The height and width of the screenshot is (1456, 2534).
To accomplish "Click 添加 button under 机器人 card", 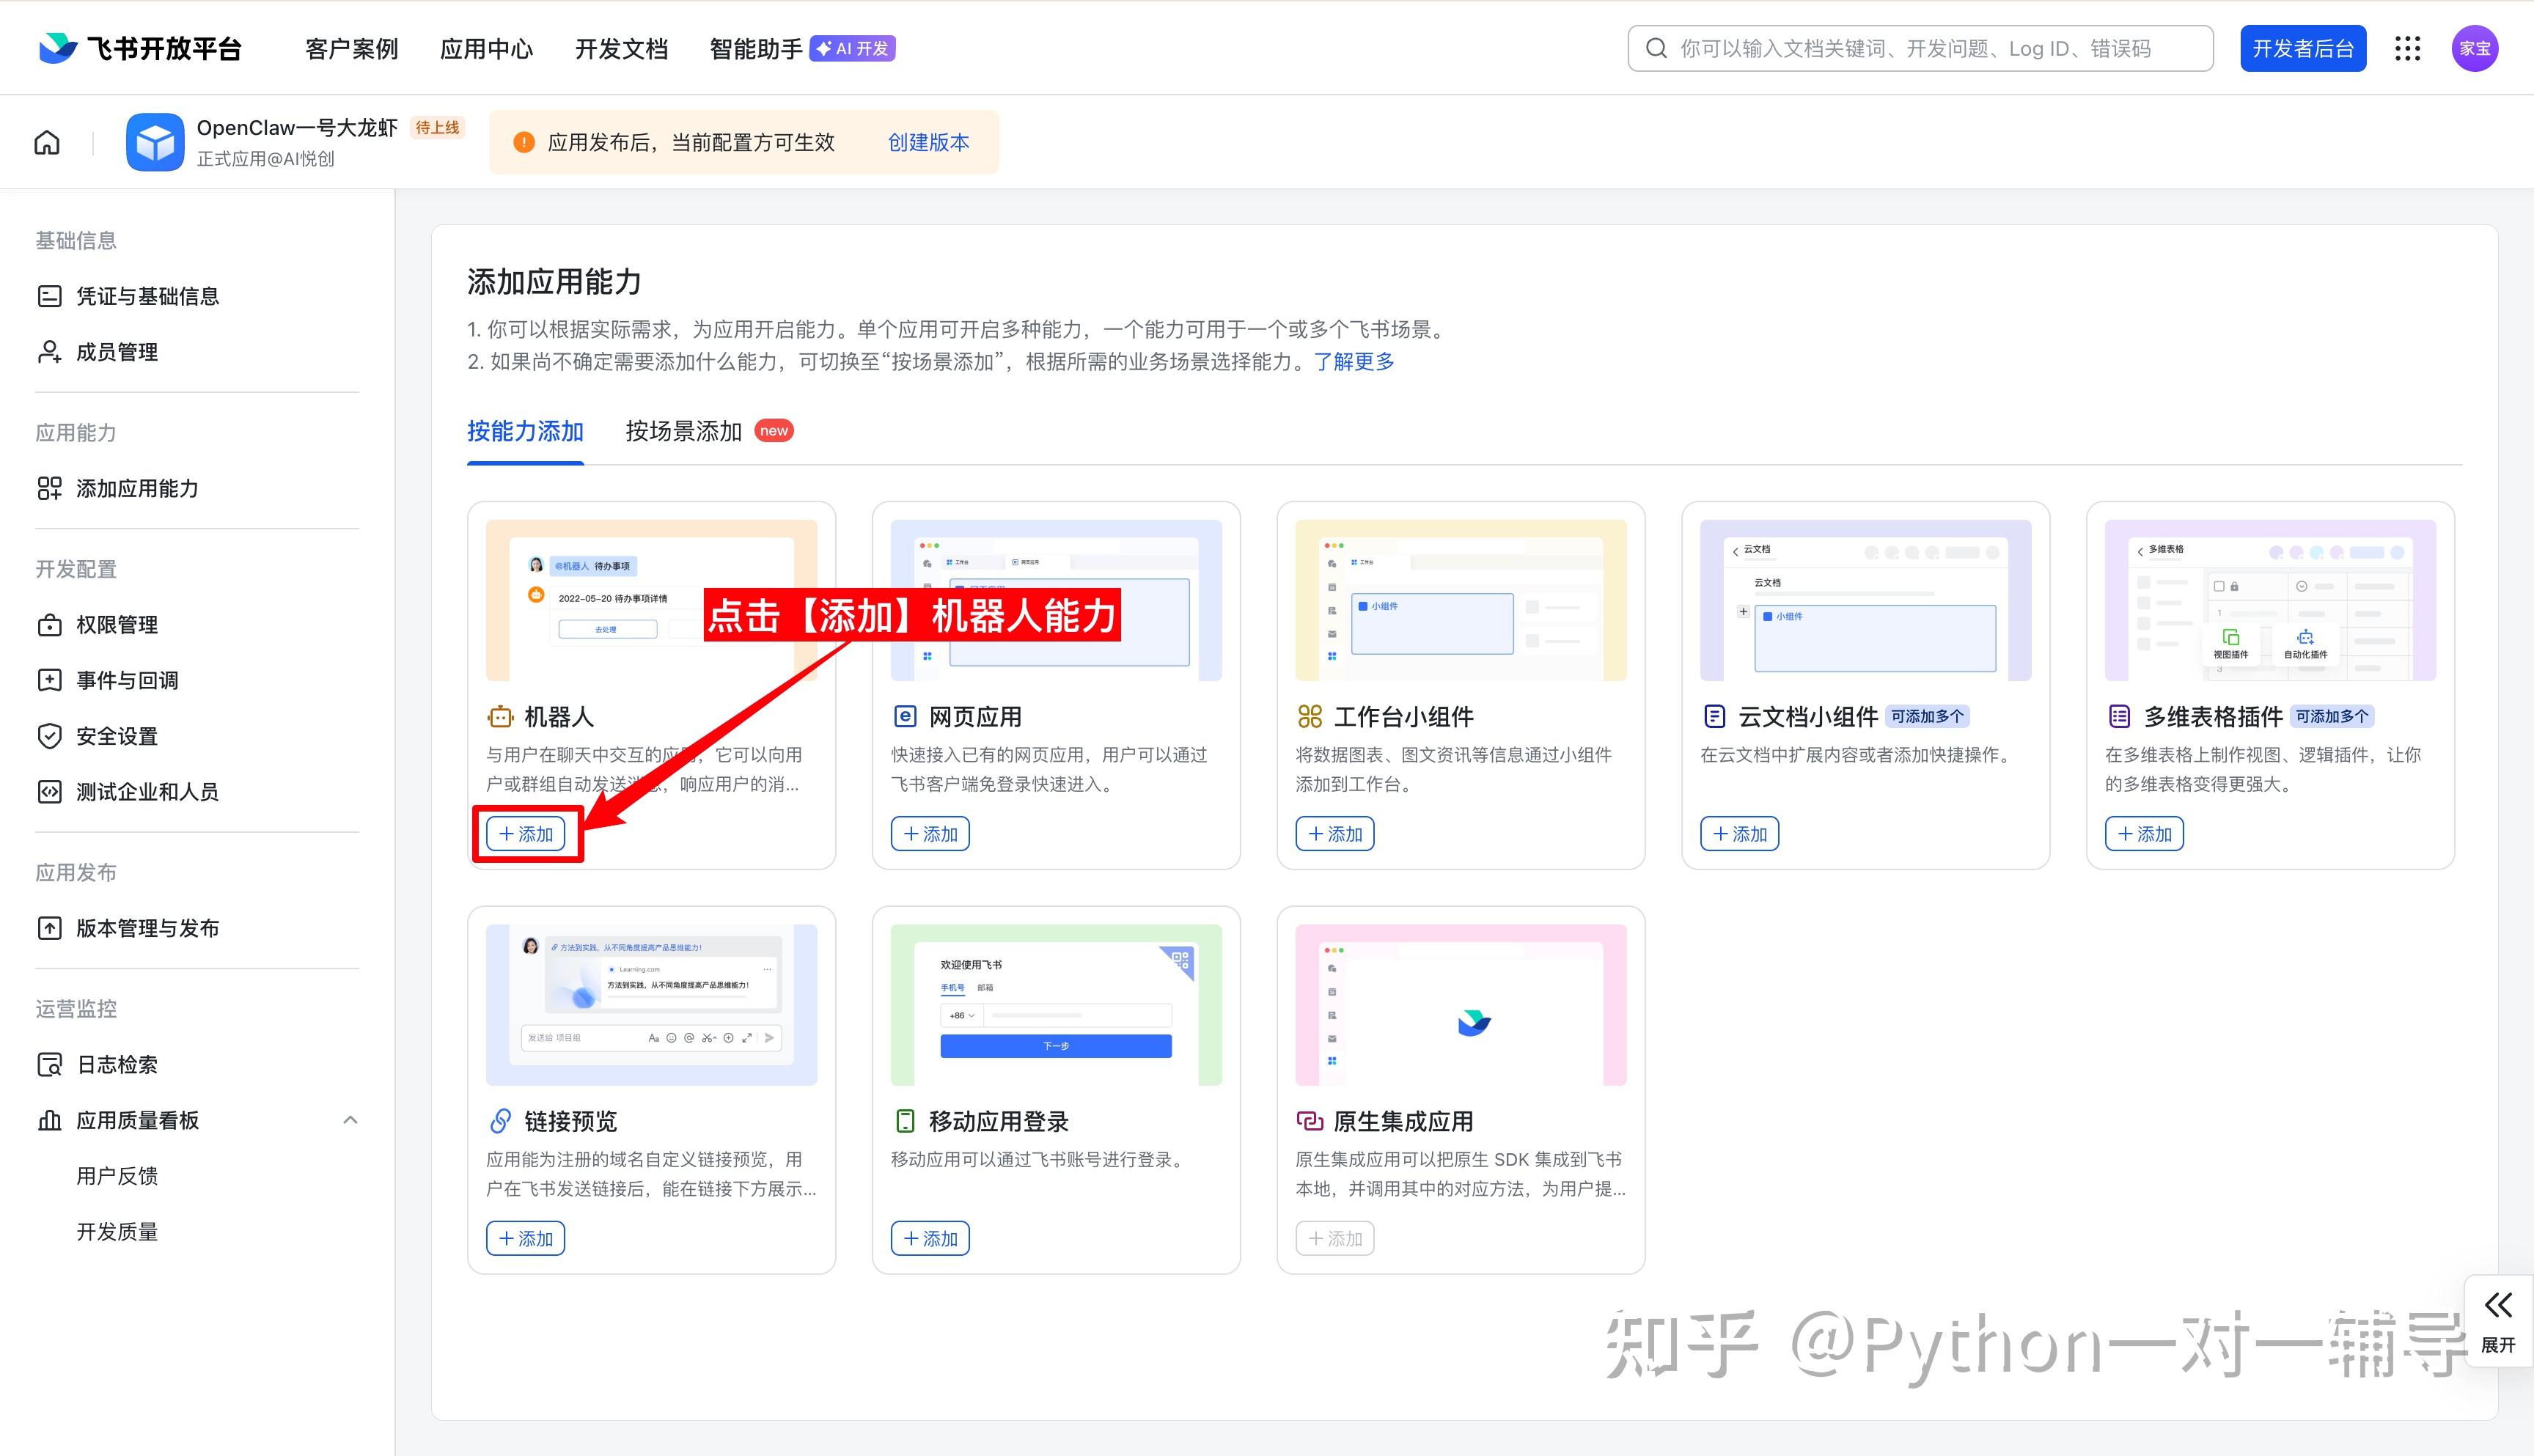I will click(526, 834).
